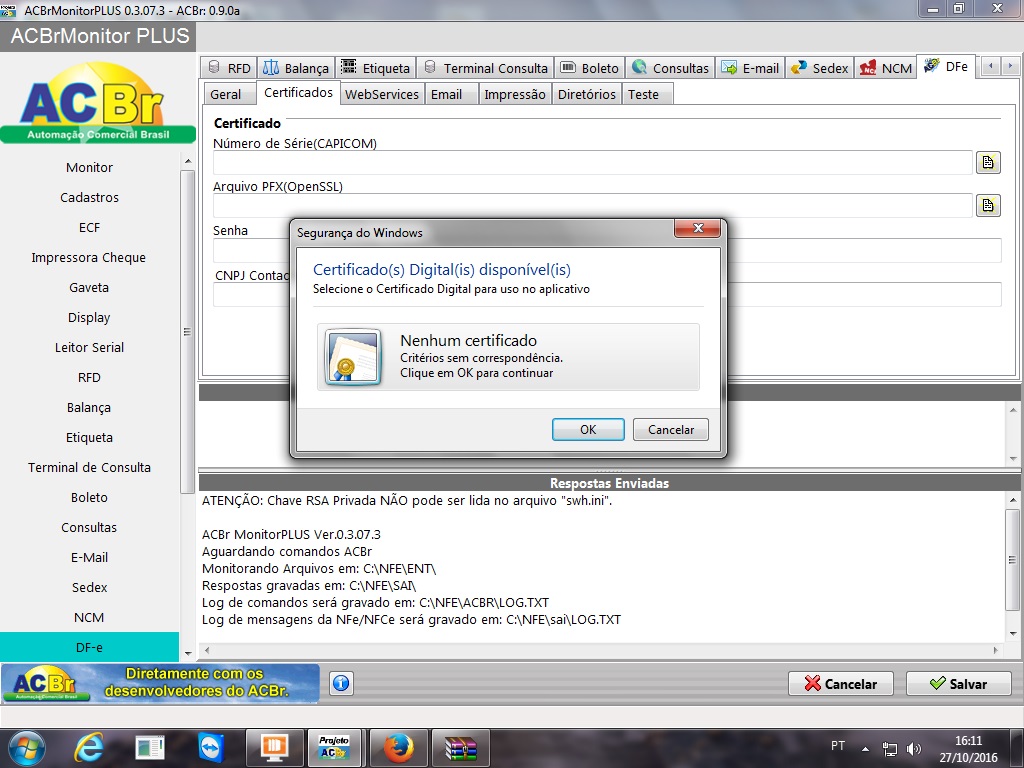Screen dimensions: 1024x768
Task: Click Número de Série input field
Action: click(593, 163)
